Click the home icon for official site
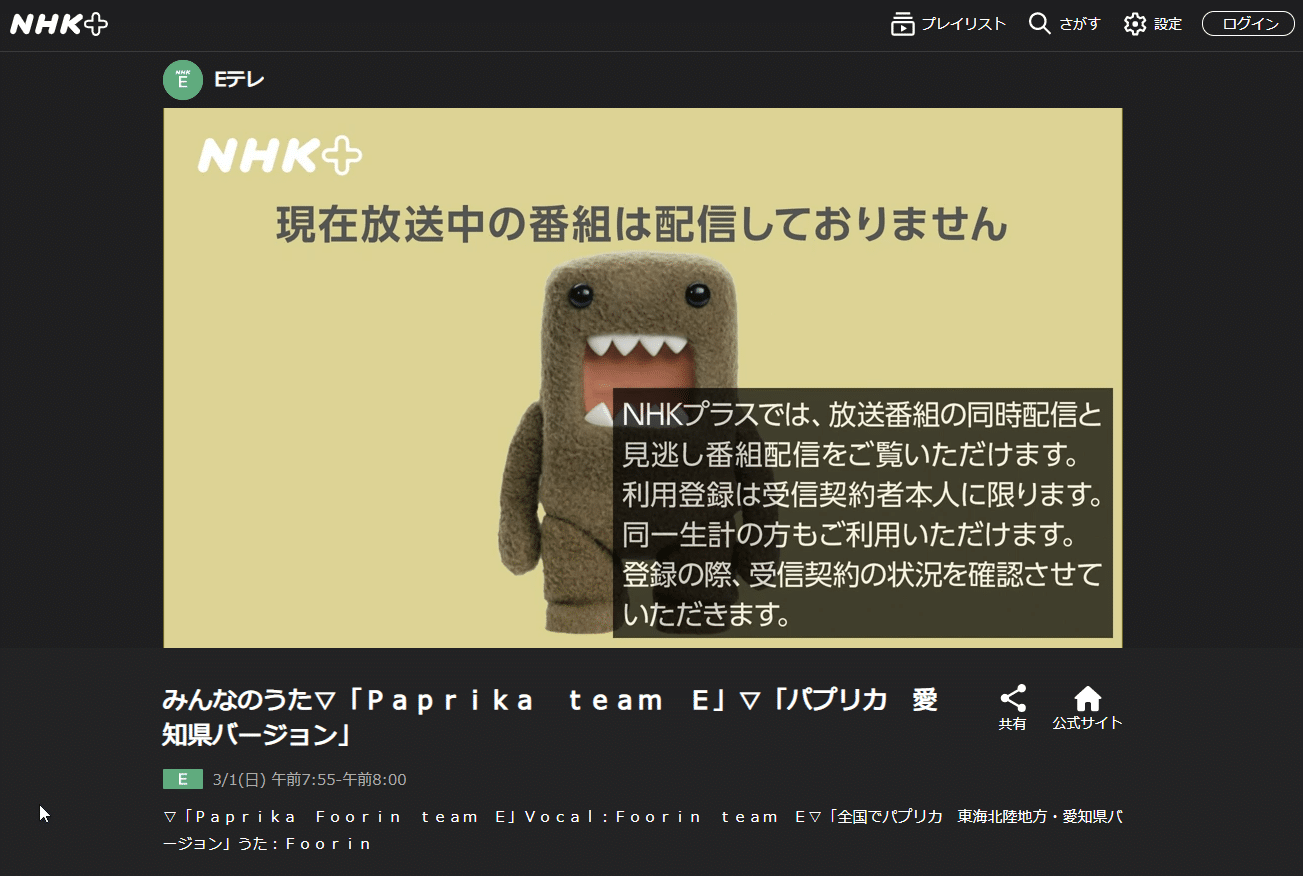Viewport: 1303px width, 876px height. (1087, 698)
